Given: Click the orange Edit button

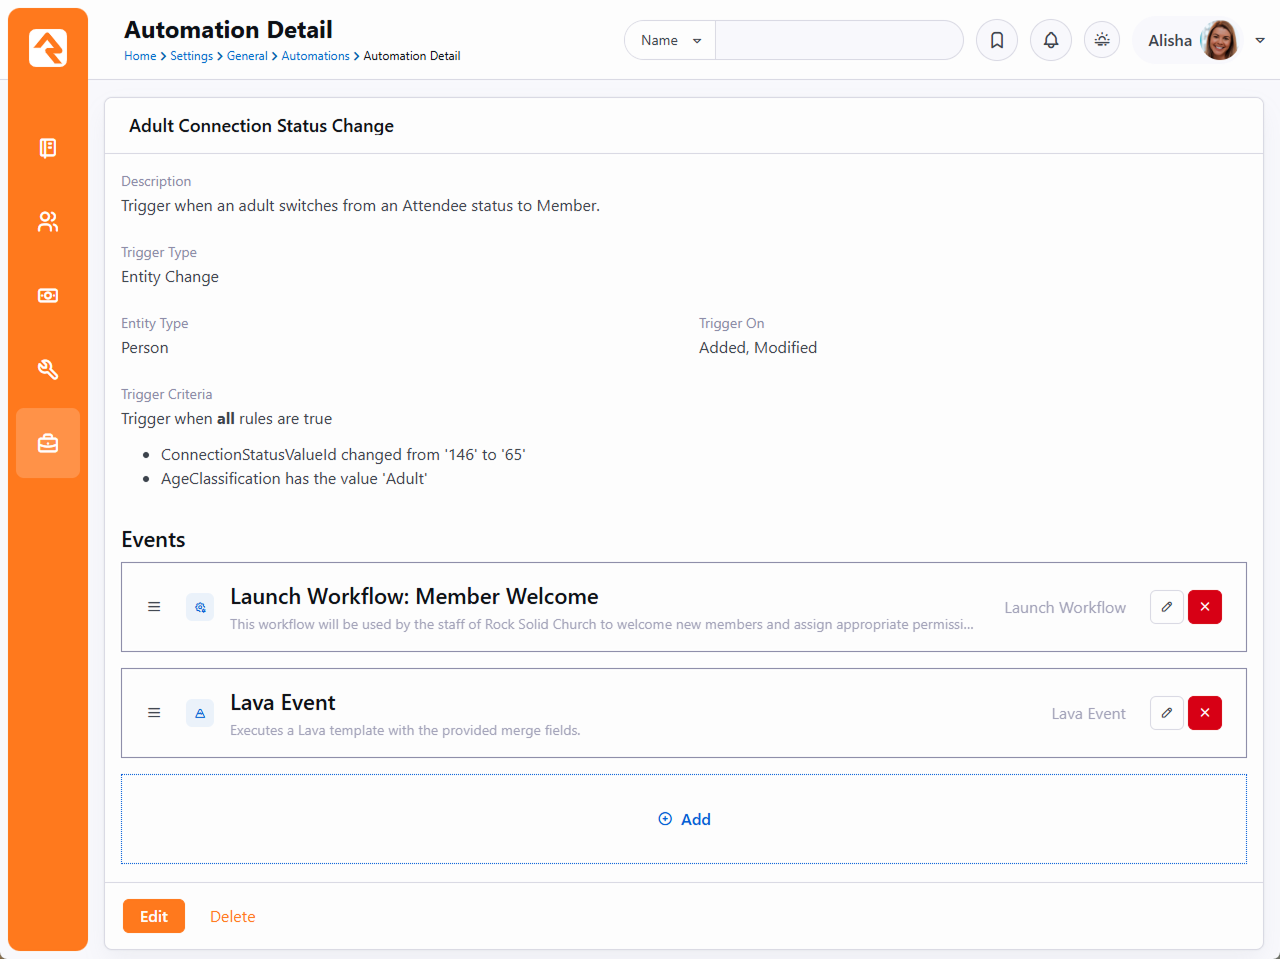Looking at the screenshot, I should 154,916.
